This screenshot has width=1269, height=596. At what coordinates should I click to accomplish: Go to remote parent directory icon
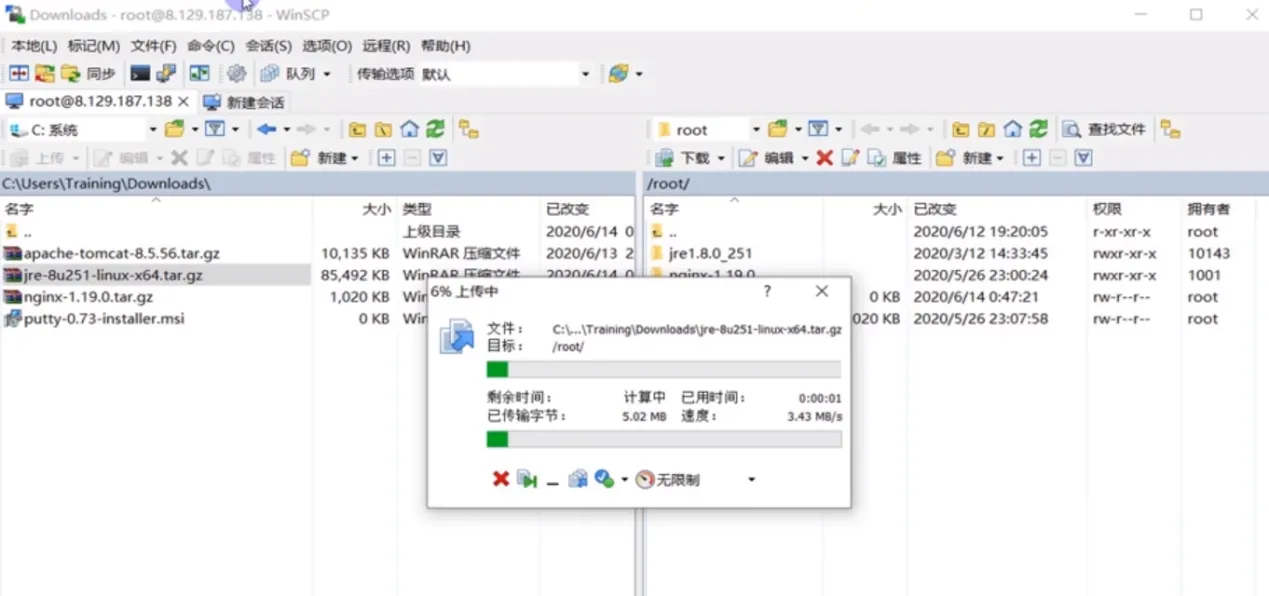960,130
